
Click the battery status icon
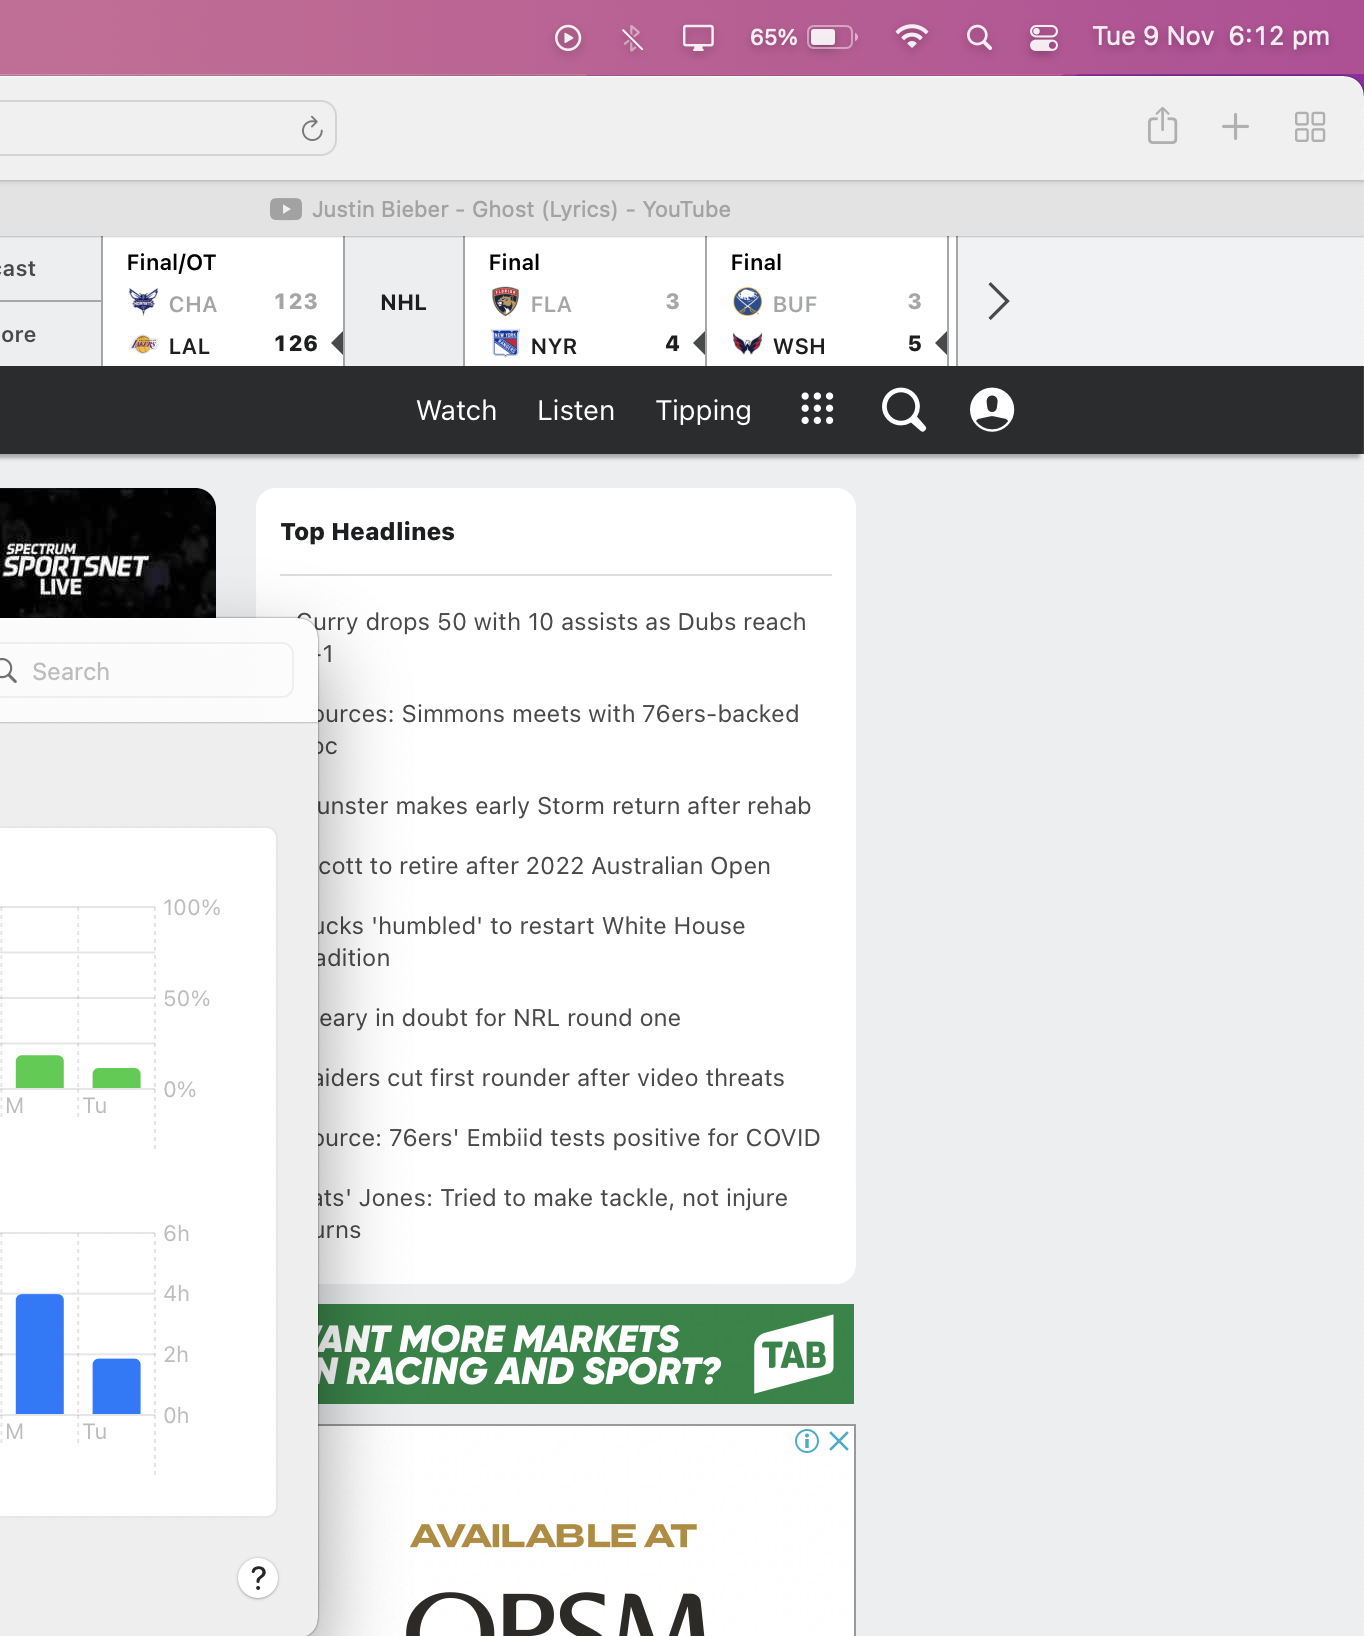[x=833, y=38]
